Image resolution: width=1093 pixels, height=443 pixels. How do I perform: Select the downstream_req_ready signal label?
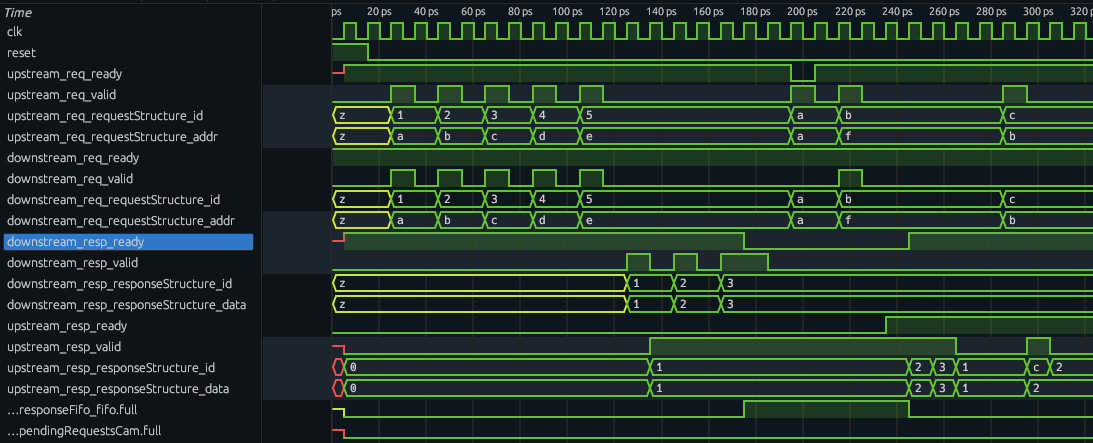tap(72, 158)
